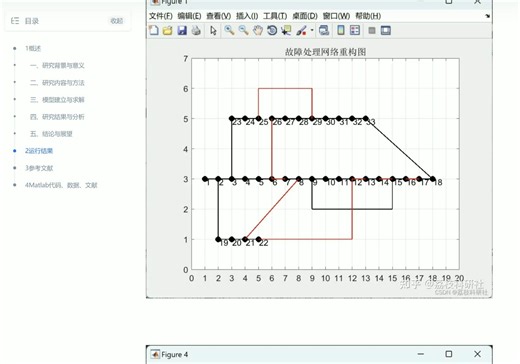Click the 目录 list icon in sidebar
This screenshot has width=520, height=364.
[15, 21]
